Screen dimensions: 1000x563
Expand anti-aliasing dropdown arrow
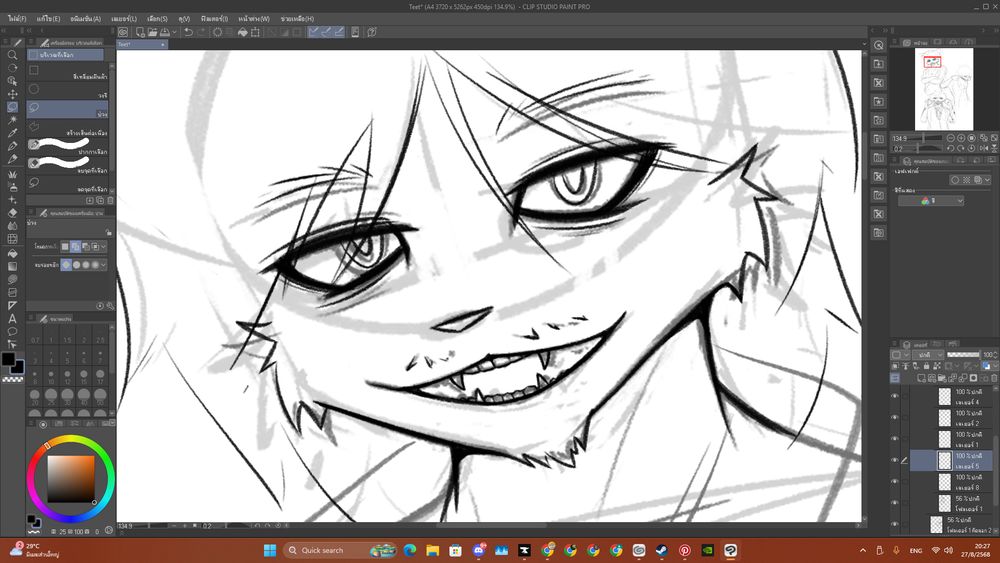click(103, 265)
